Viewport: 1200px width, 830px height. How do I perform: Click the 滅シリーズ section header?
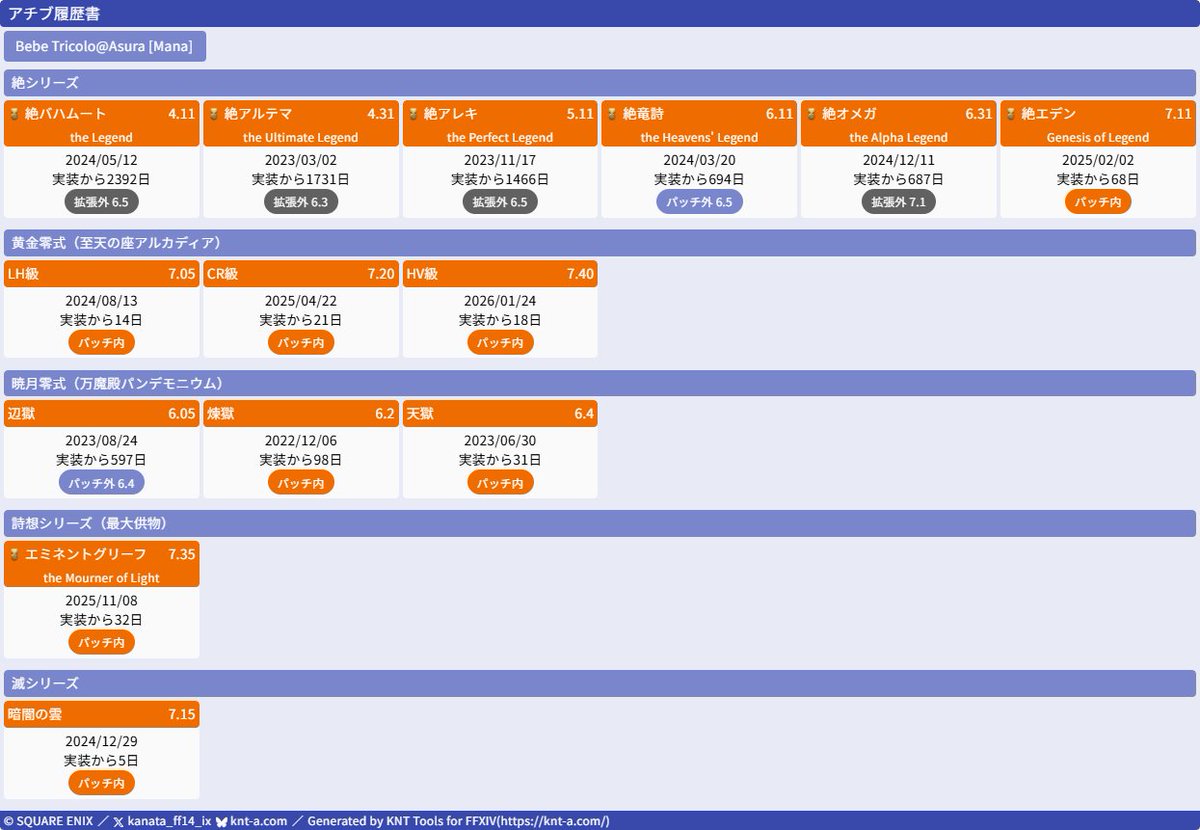[x=600, y=684]
